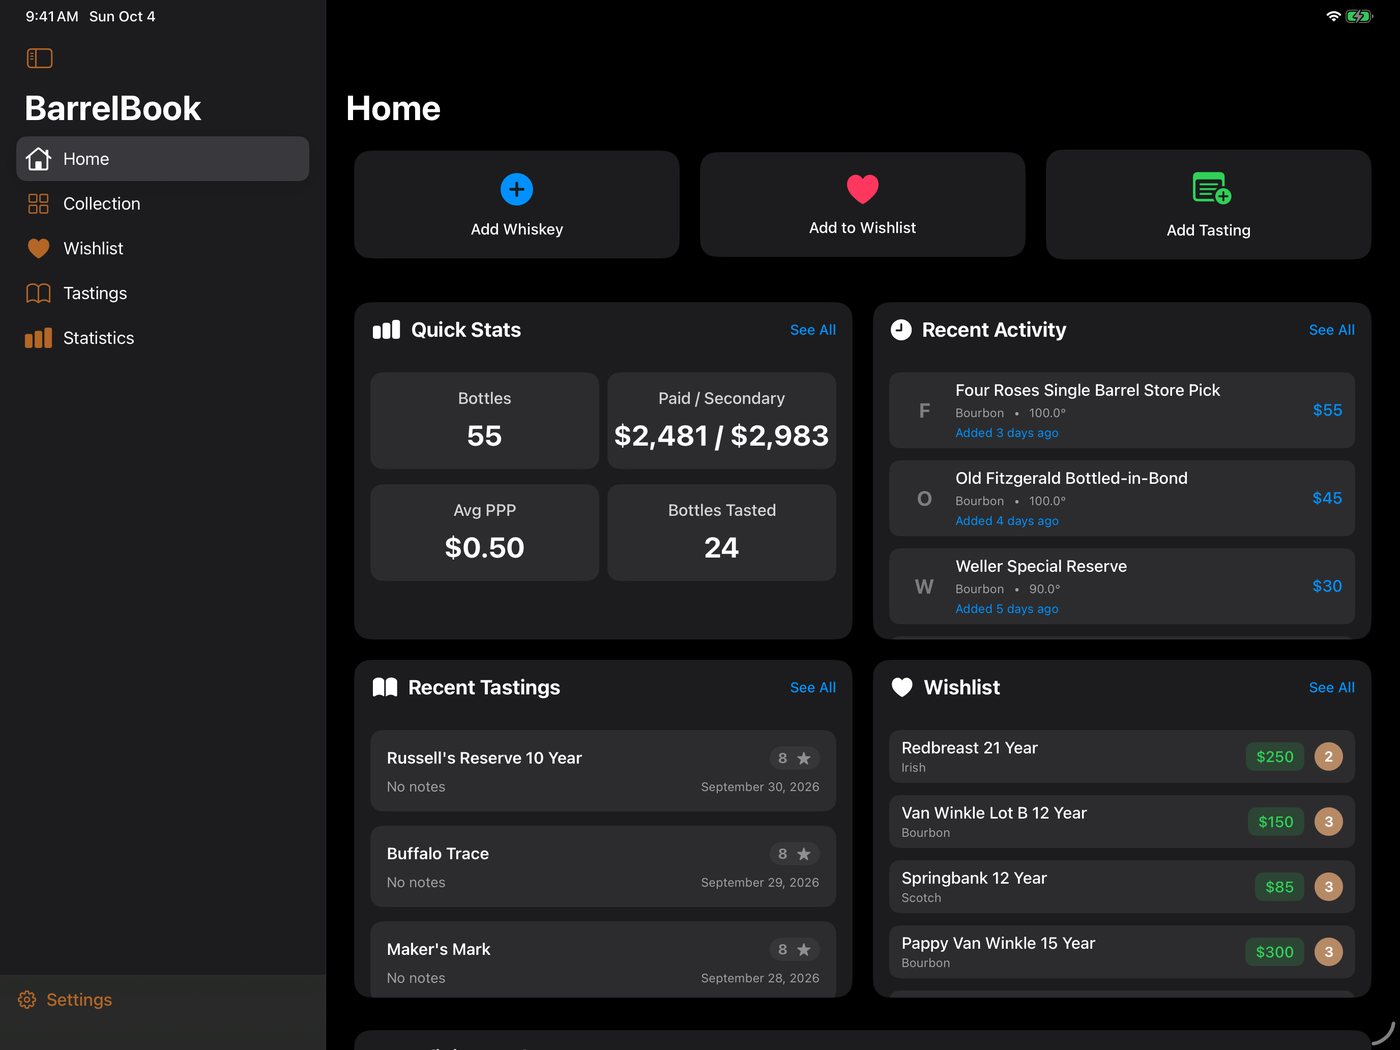Viewport: 1400px width, 1050px height.
Task: Open Redbreast 21 Year wishlist item
Action: point(1122,756)
